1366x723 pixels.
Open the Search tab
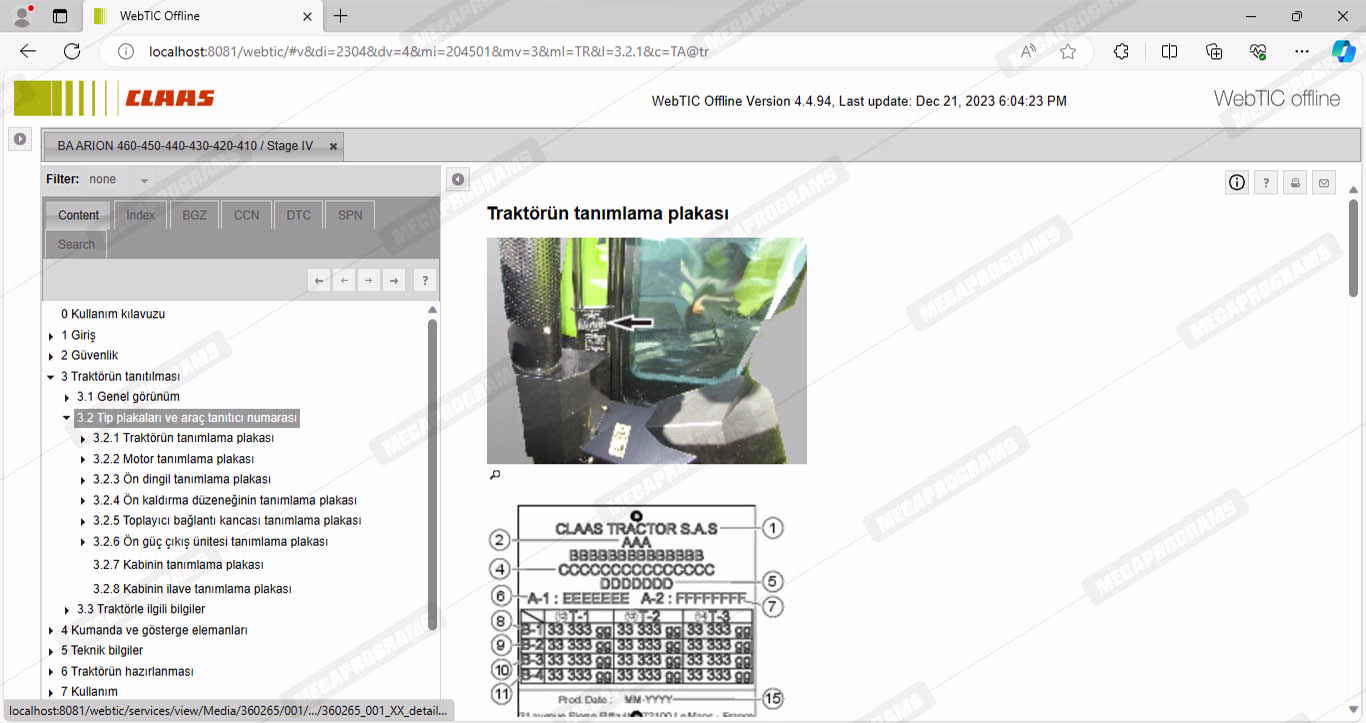pos(76,244)
